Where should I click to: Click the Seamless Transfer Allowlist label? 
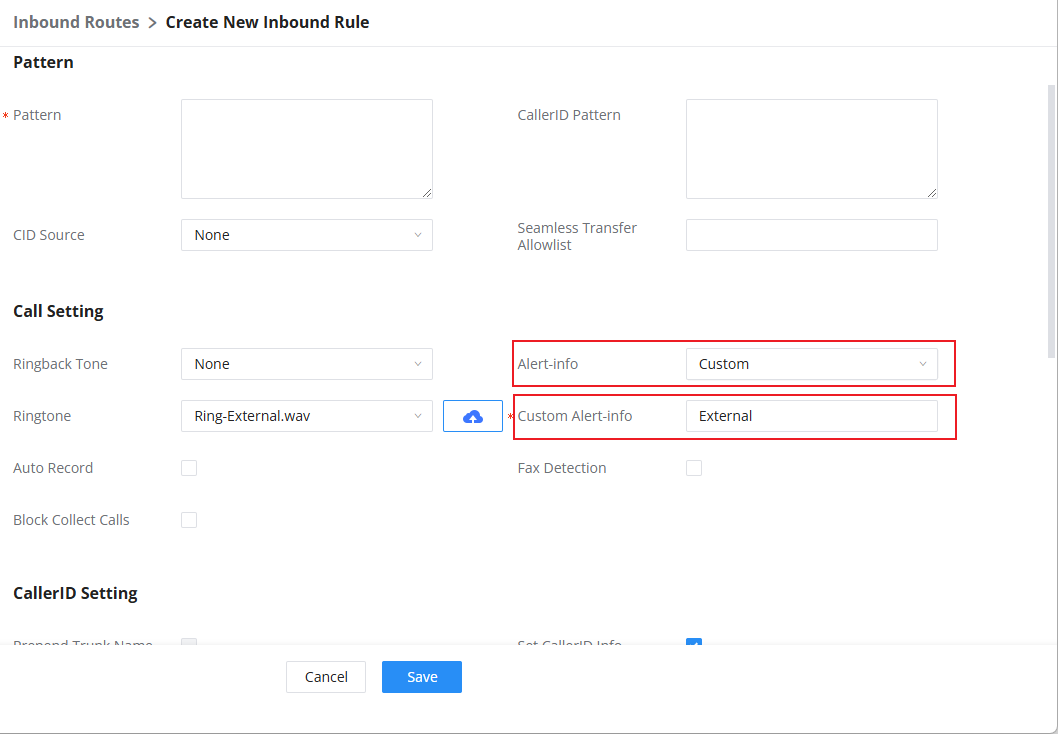577,236
